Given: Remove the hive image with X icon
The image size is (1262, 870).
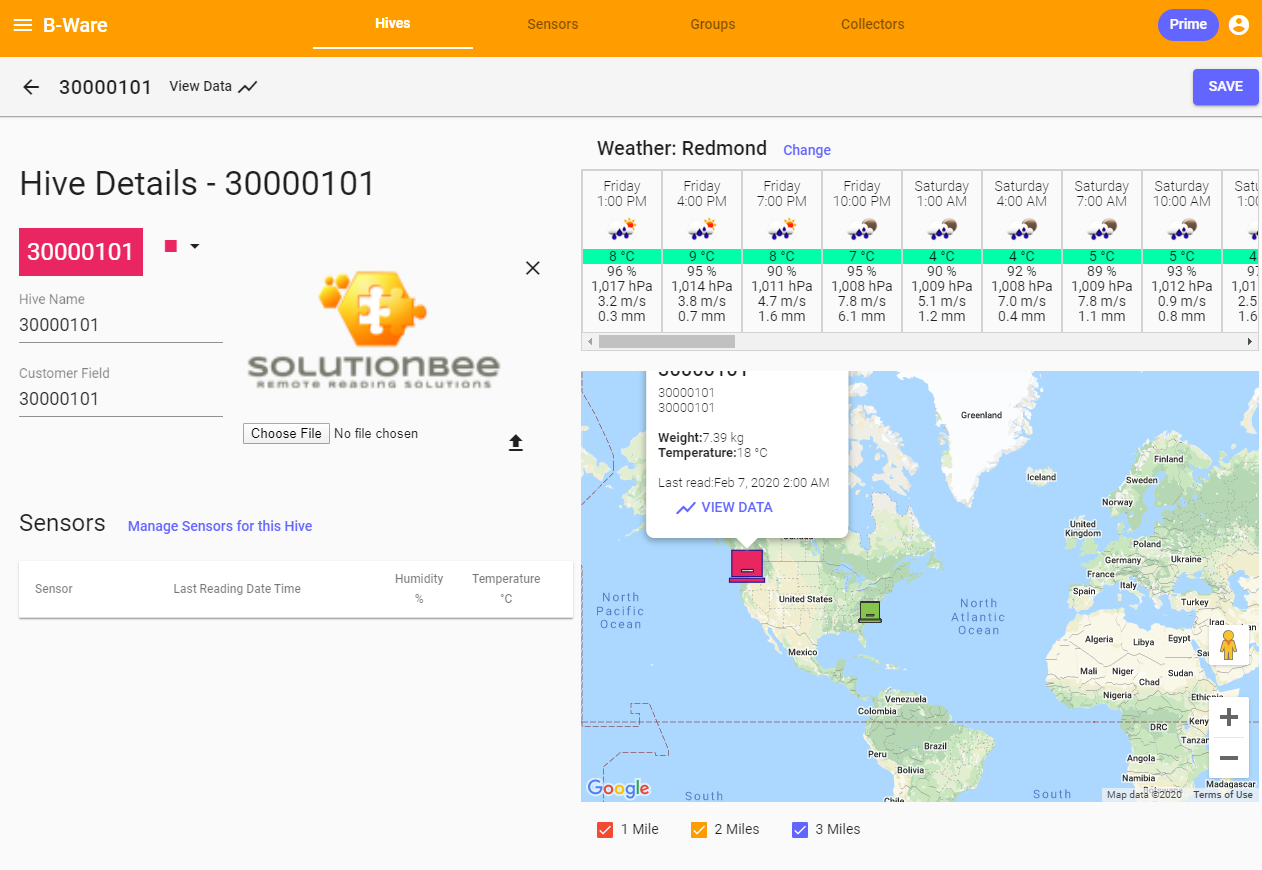Looking at the screenshot, I should point(533,268).
